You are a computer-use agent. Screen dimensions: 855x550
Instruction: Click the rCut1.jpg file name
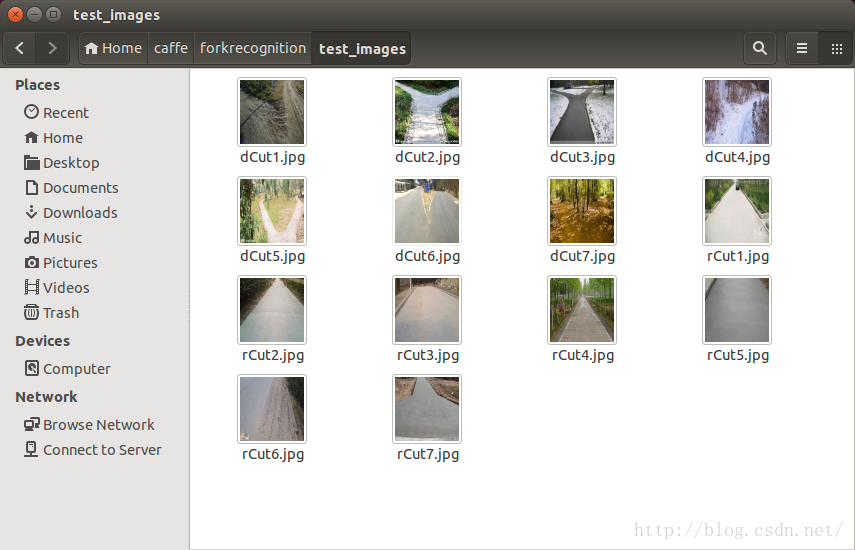(738, 257)
